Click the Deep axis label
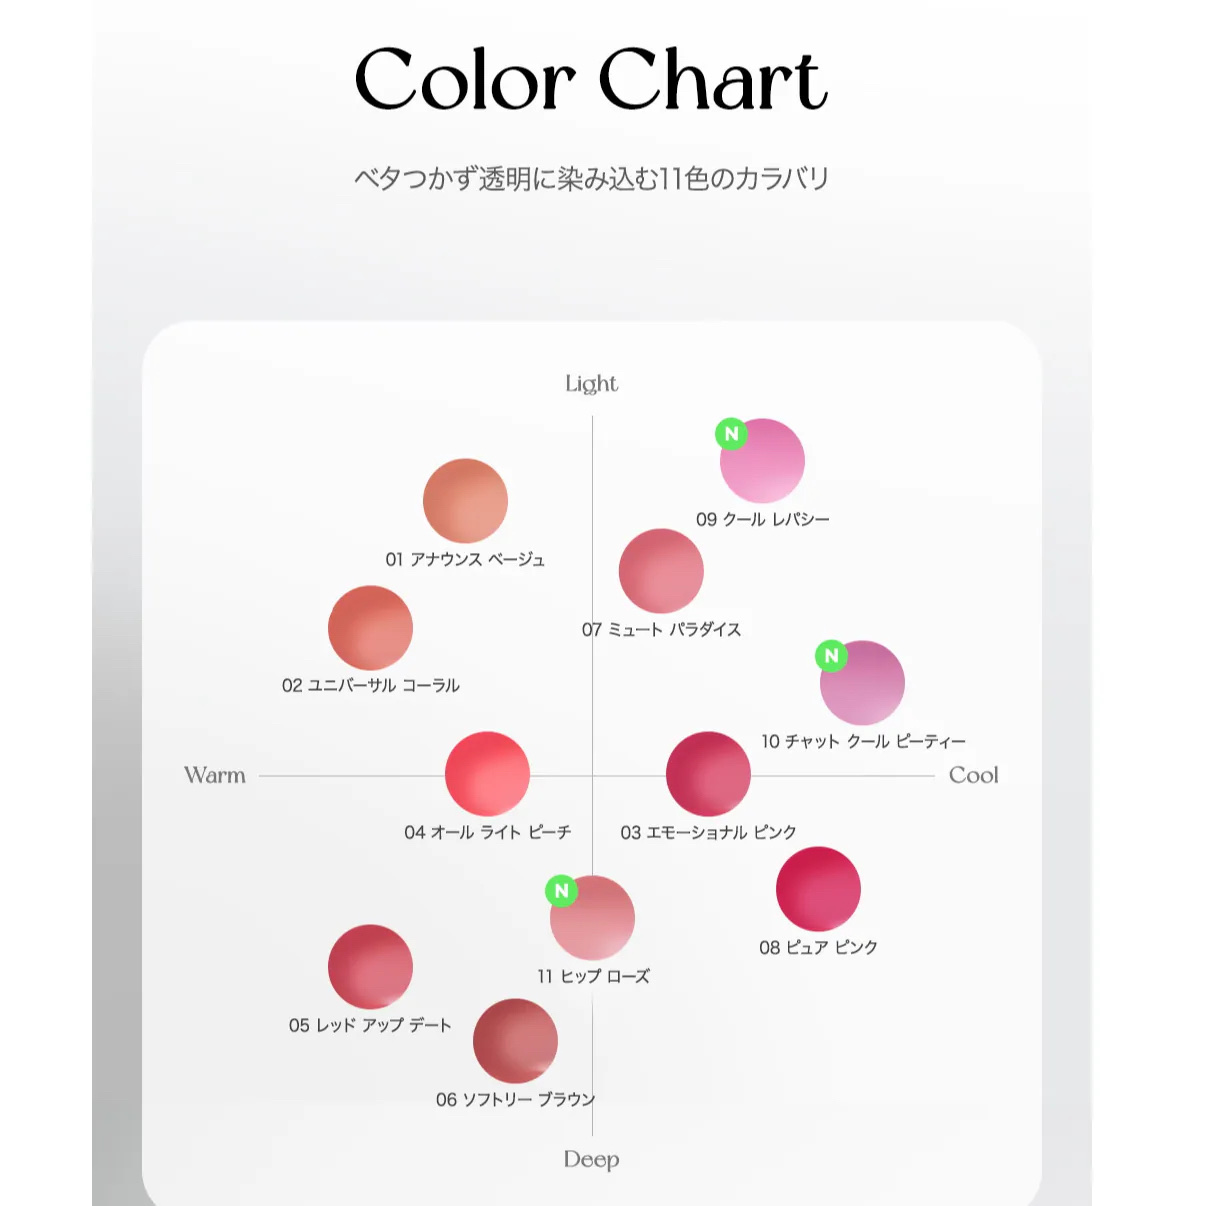 [591, 1159]
